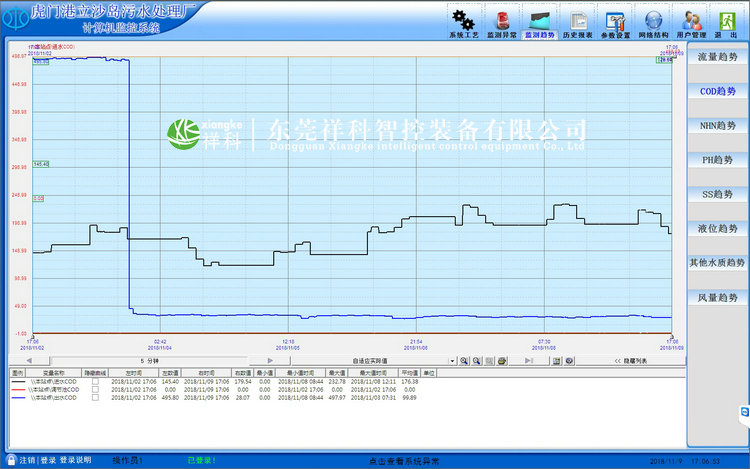Click the 5 分钟 time span bar
This screenshot has height=469, width=750.
click(148, 360)
